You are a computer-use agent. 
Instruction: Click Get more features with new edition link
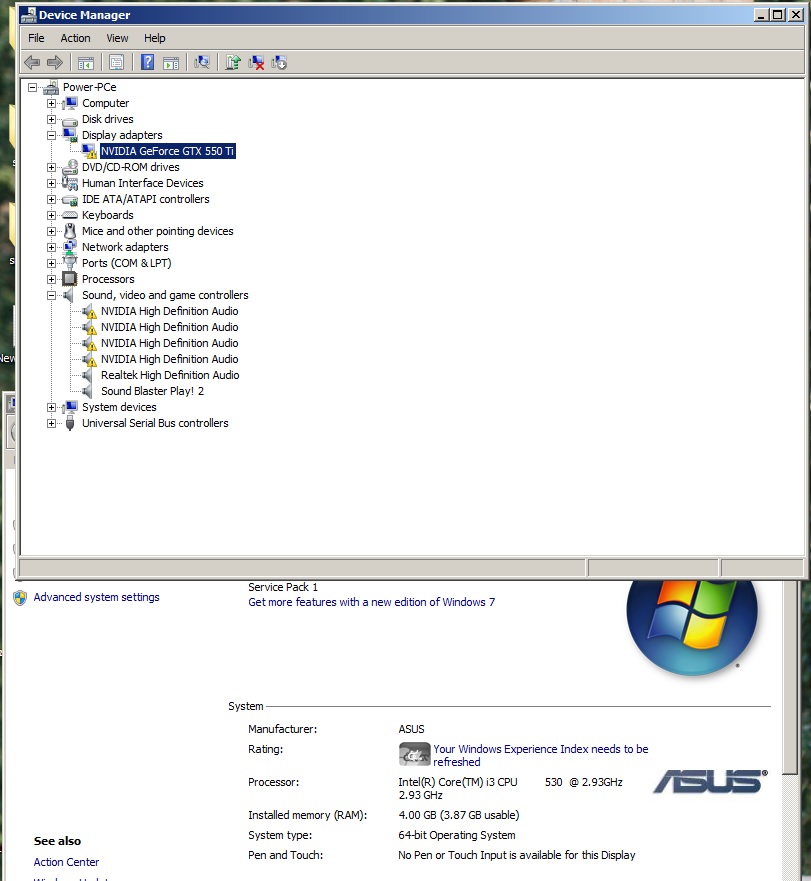(371, 602)
